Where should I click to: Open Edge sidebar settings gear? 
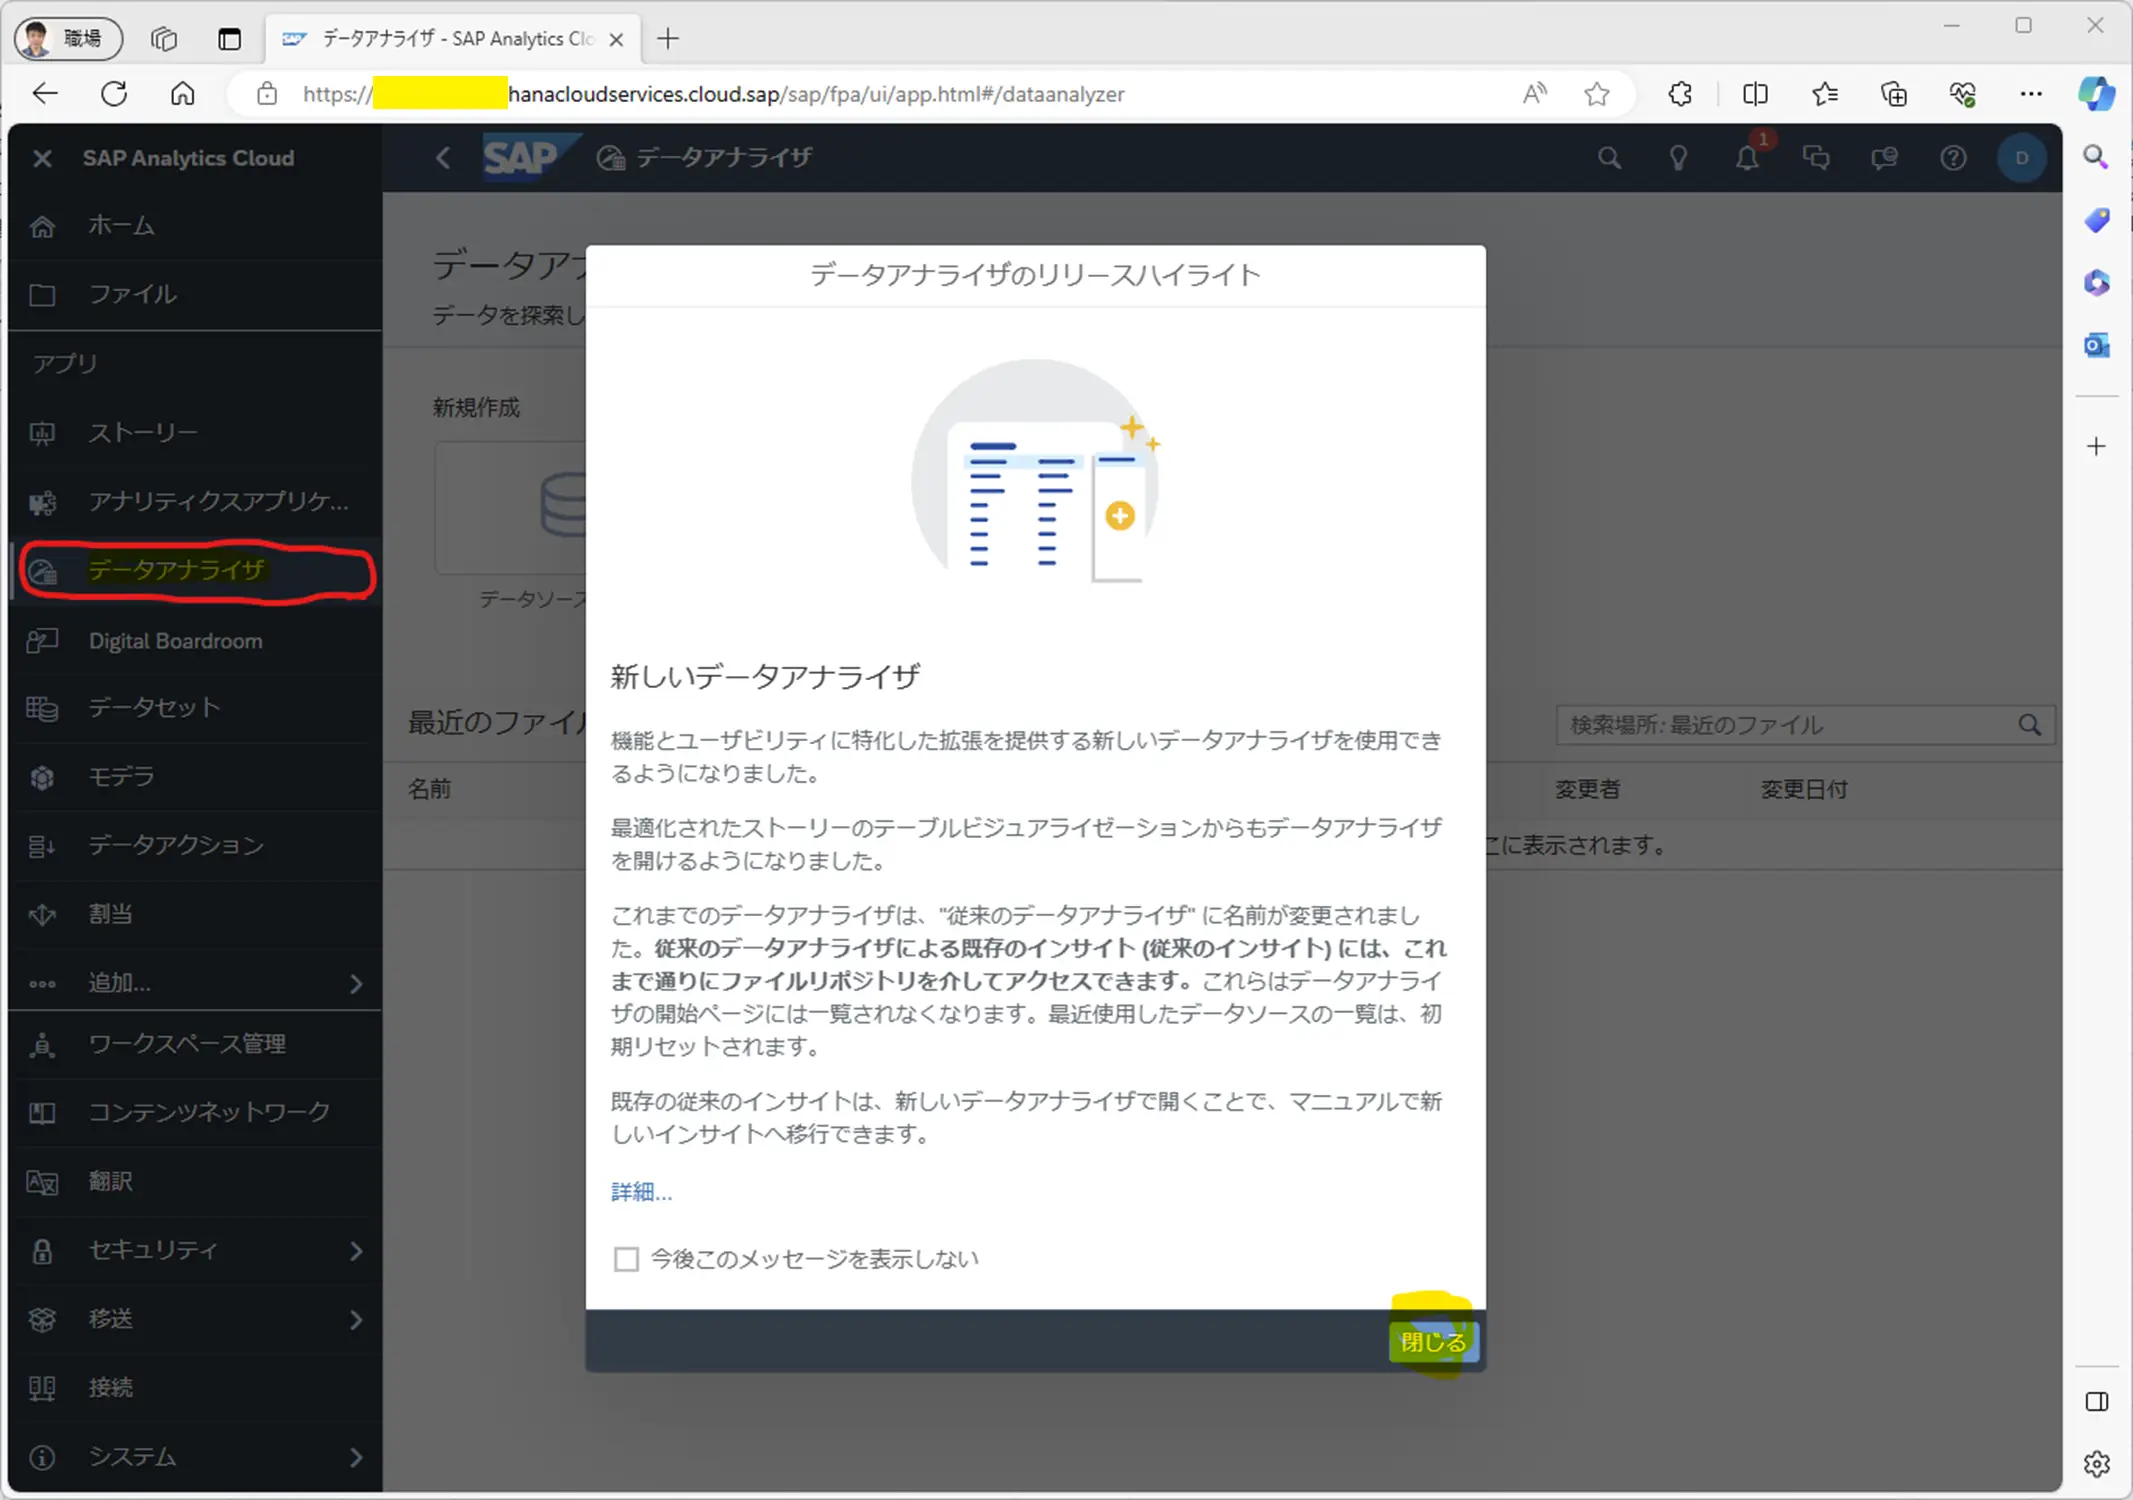pos(2097,1464)
